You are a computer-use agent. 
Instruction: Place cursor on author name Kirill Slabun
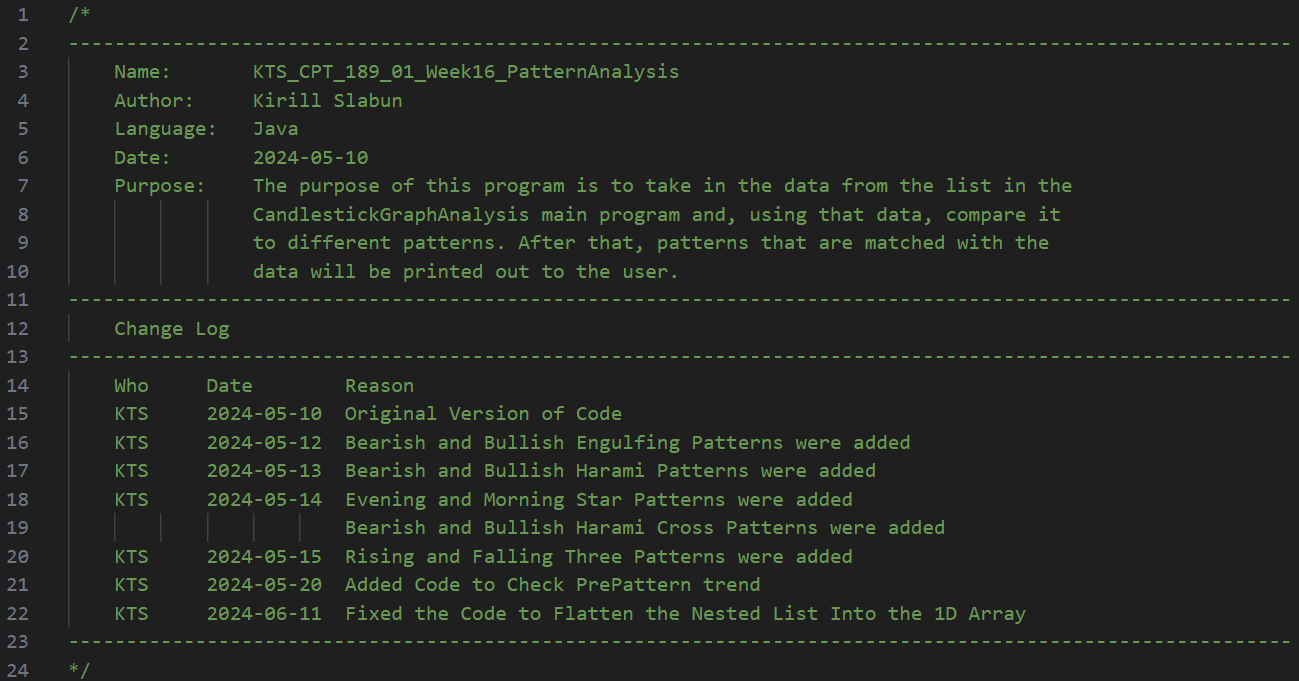328,100
